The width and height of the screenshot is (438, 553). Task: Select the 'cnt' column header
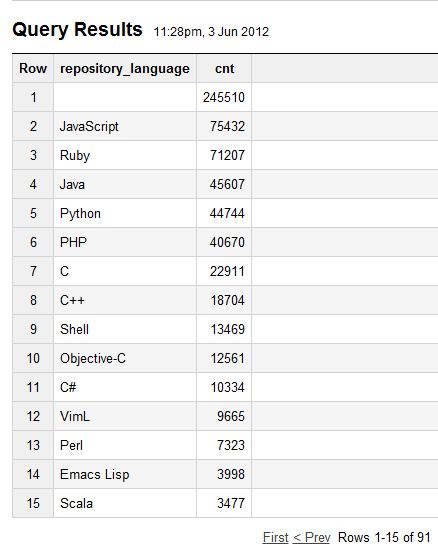click(224, 68)
